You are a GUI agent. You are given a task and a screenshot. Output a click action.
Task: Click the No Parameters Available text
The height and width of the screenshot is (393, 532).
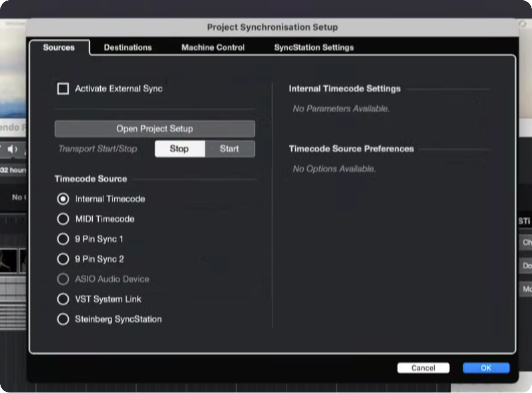(341, 109)
